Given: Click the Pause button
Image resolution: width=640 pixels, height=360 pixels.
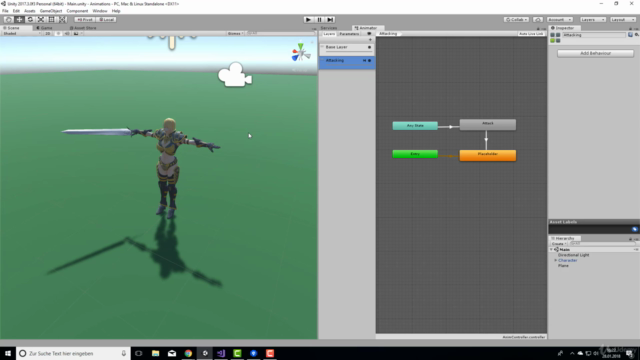Looking at the screenshot, I should pos(320,20).
